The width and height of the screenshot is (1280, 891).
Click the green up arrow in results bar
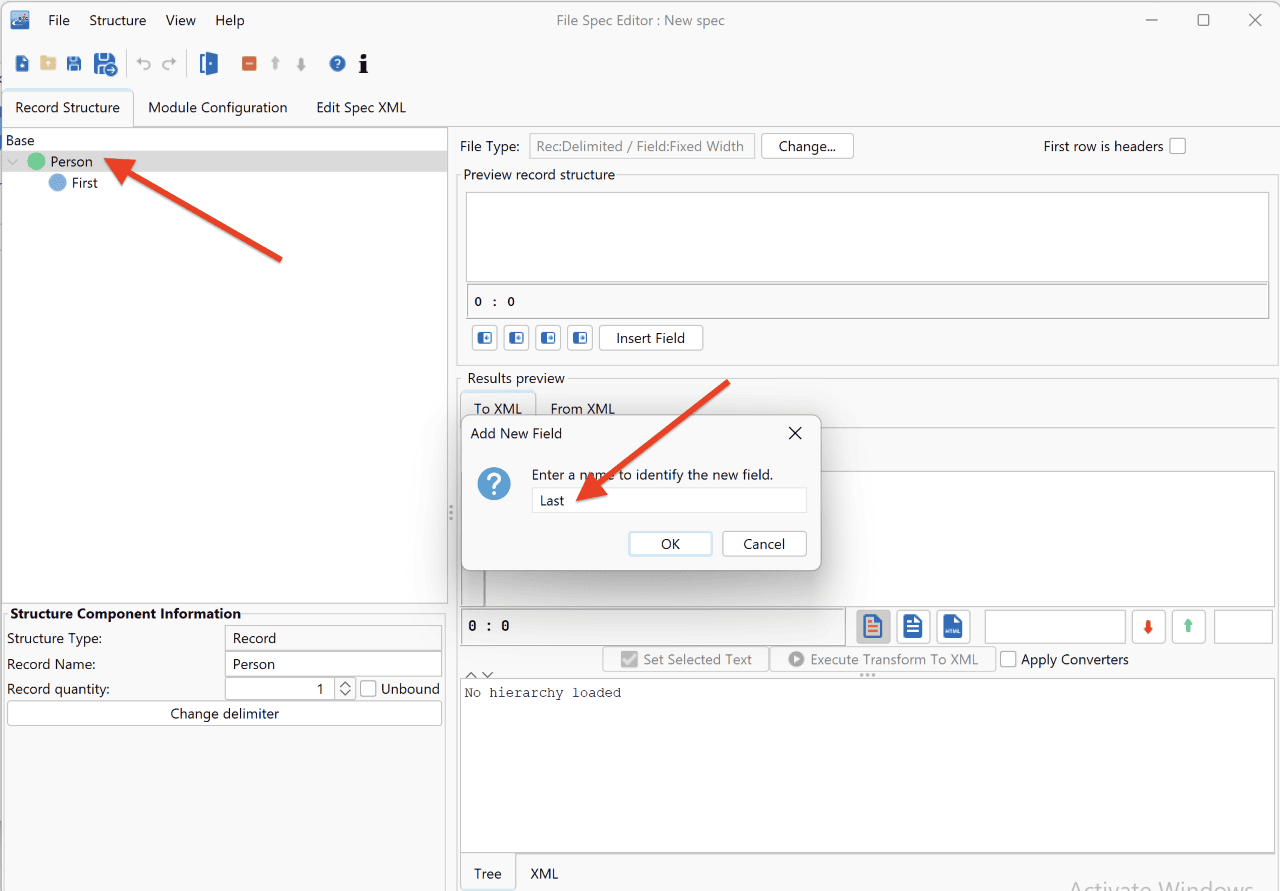1188,627
